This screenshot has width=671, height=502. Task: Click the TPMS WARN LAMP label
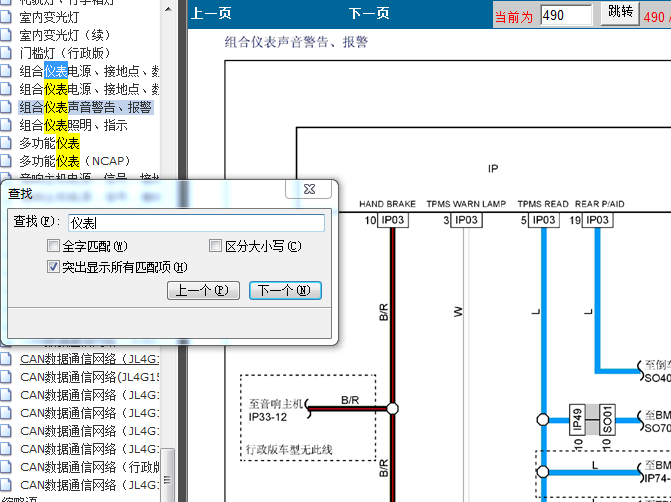pyautogui.click(x=466, y=204)
